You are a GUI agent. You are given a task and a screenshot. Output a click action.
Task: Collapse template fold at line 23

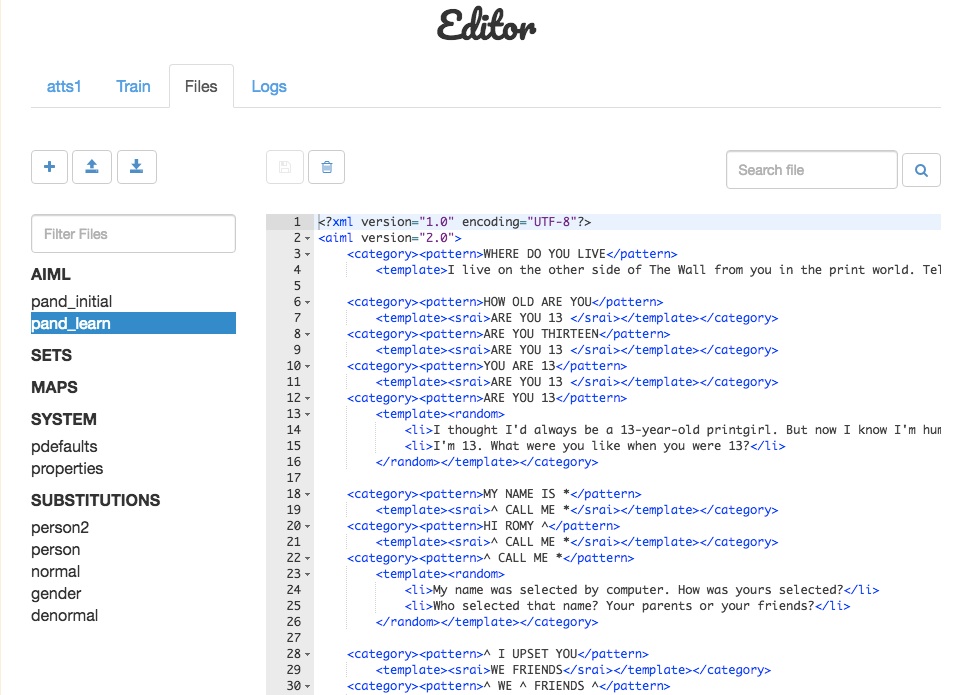point(308,574)
